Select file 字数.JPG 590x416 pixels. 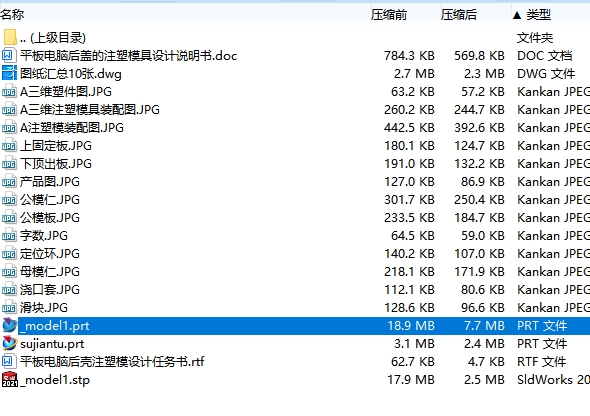pyautogui.click(x=44, y=235)
